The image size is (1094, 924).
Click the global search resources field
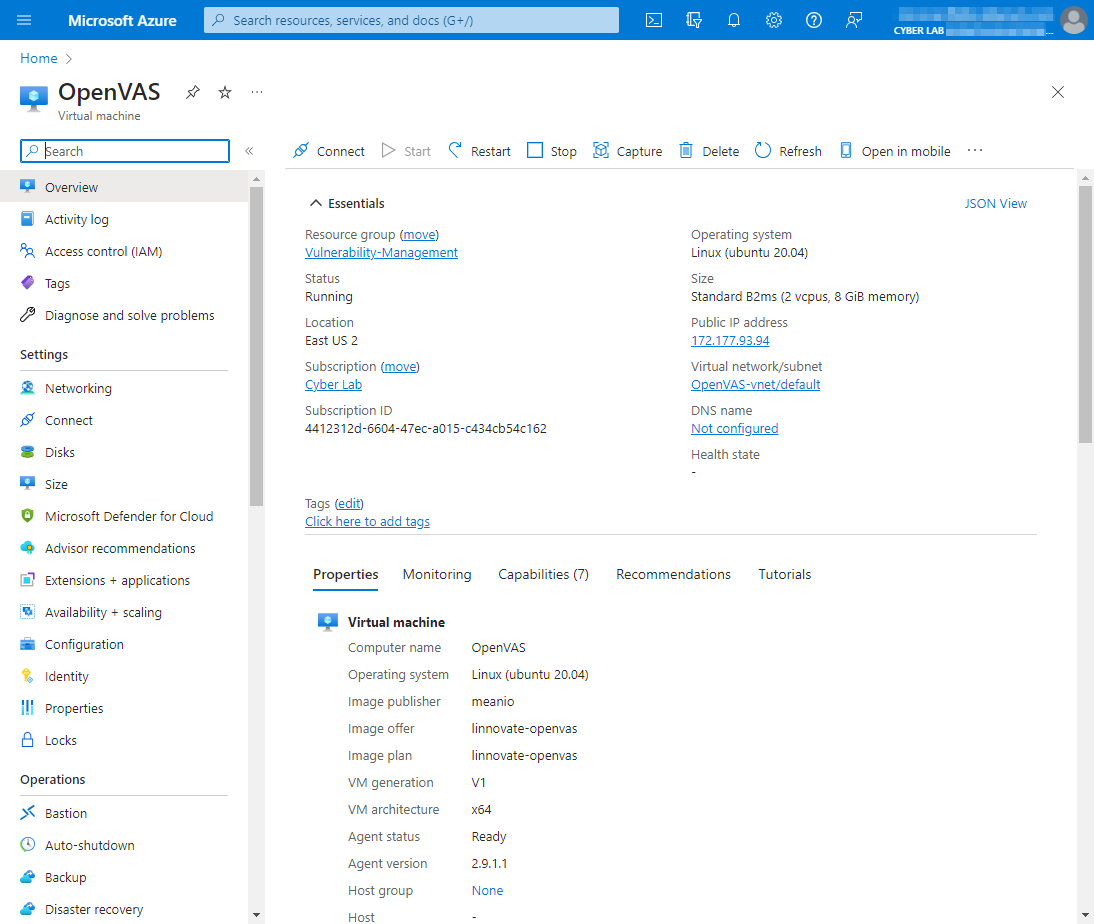(x=411, y=20)
